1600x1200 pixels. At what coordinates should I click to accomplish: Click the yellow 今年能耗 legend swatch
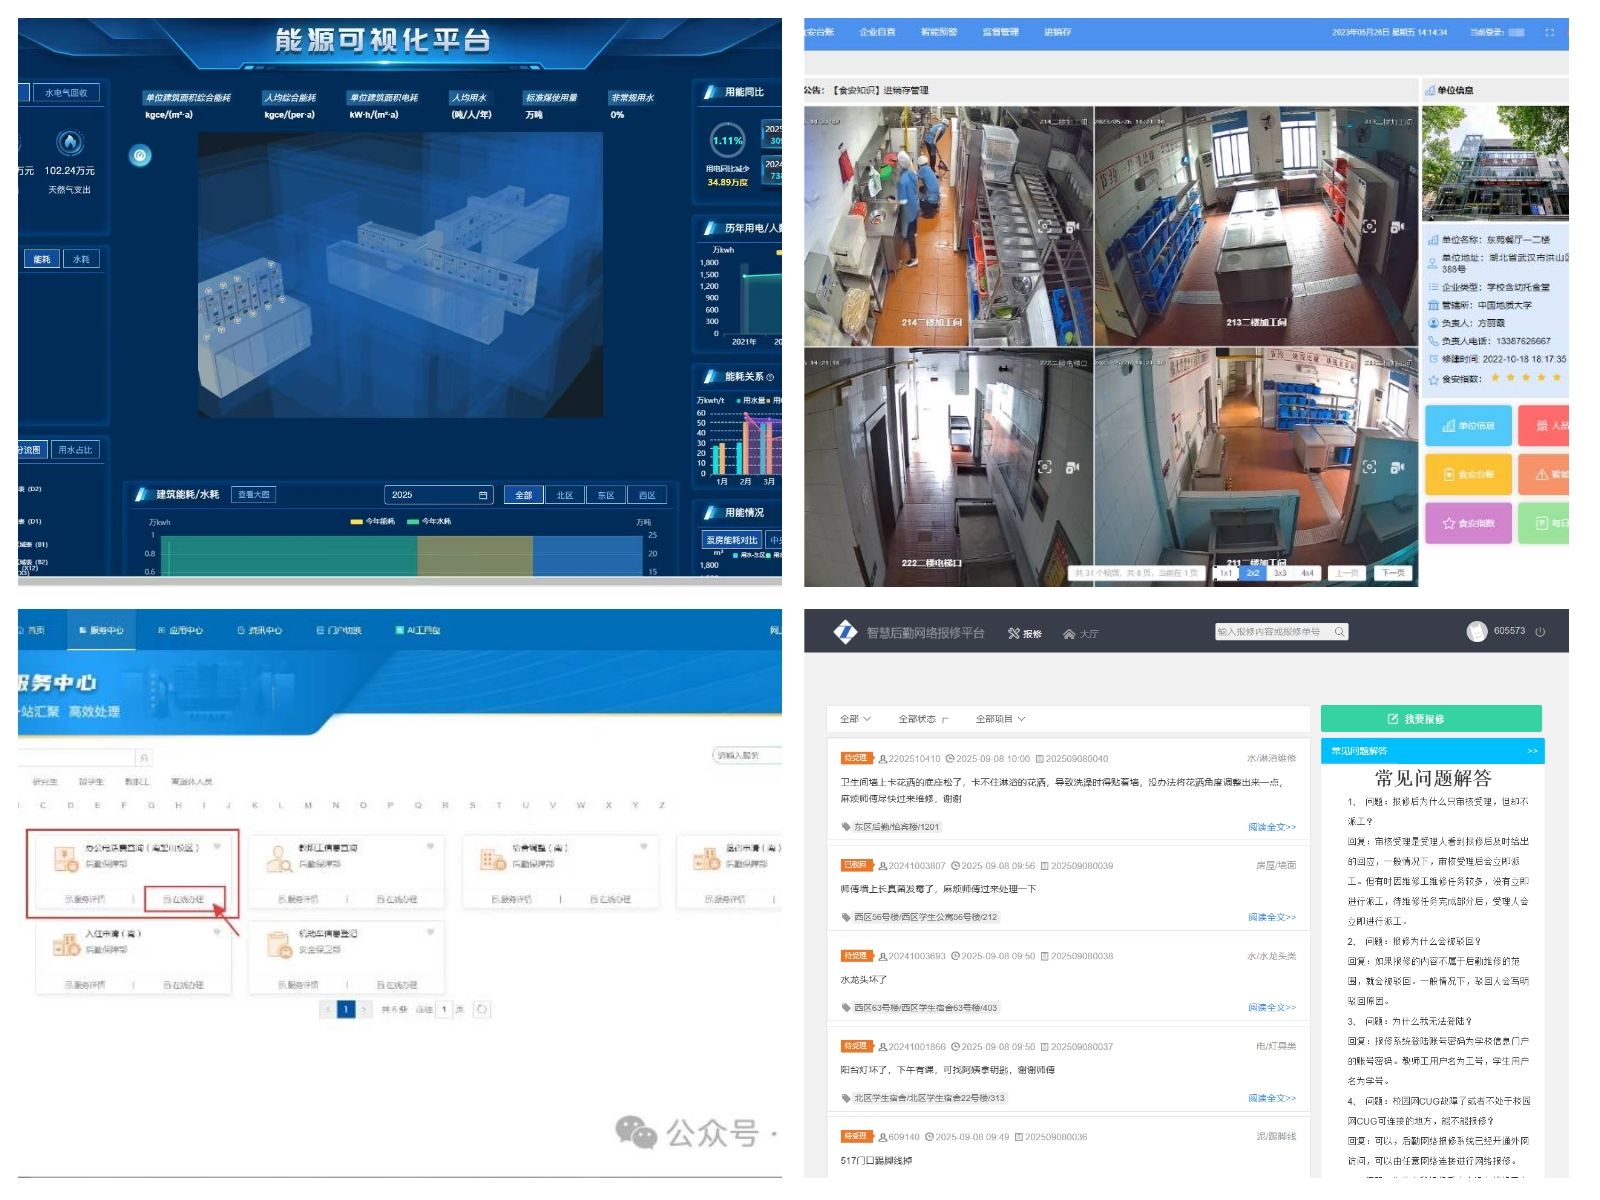click(356, 522)
